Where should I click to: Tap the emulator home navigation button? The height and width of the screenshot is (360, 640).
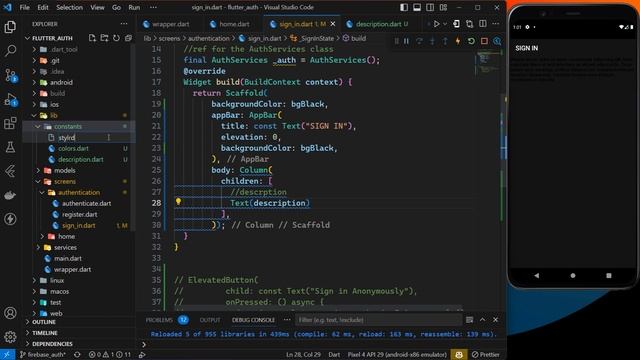tap(573, 276)
